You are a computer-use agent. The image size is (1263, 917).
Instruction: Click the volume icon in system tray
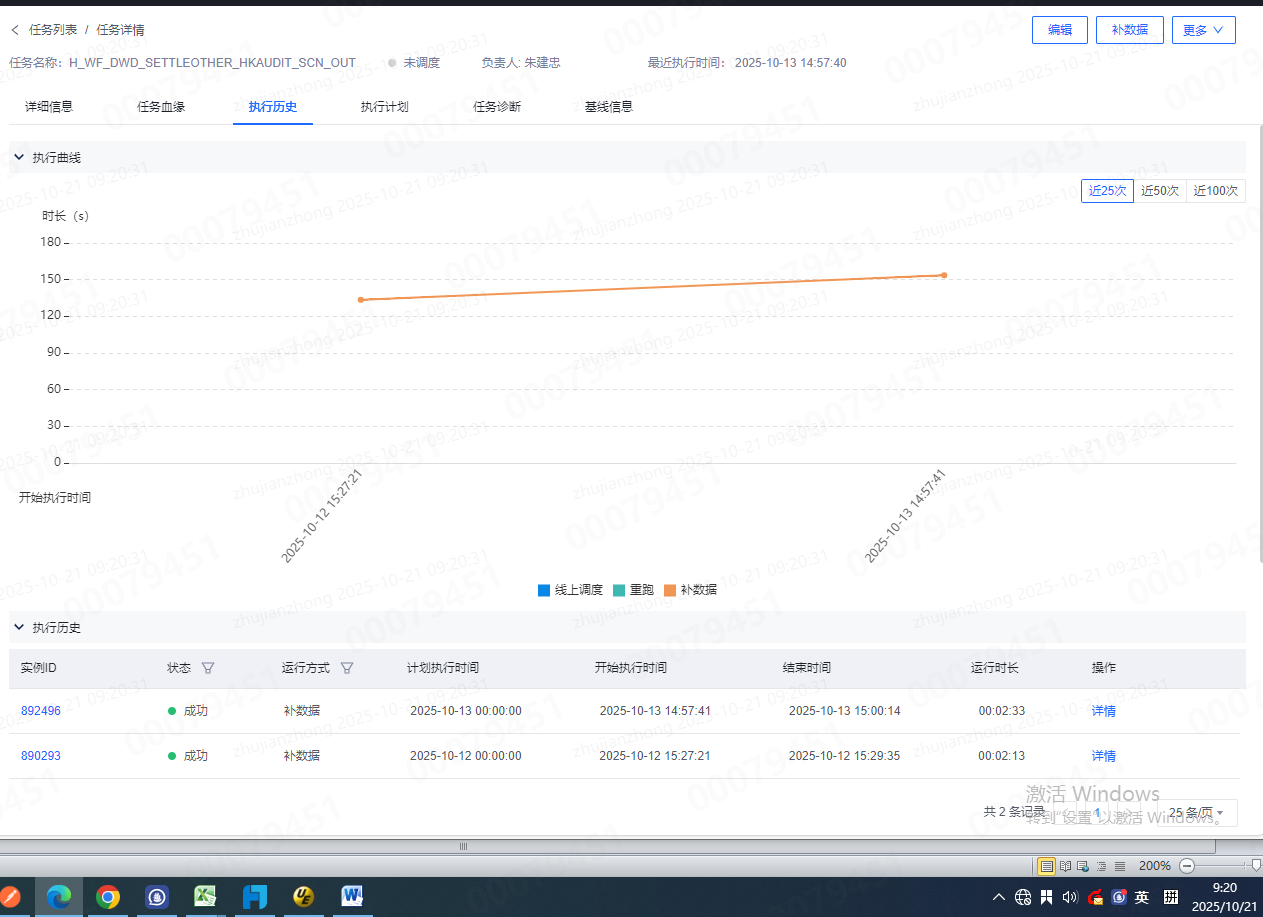point(1069,897)
